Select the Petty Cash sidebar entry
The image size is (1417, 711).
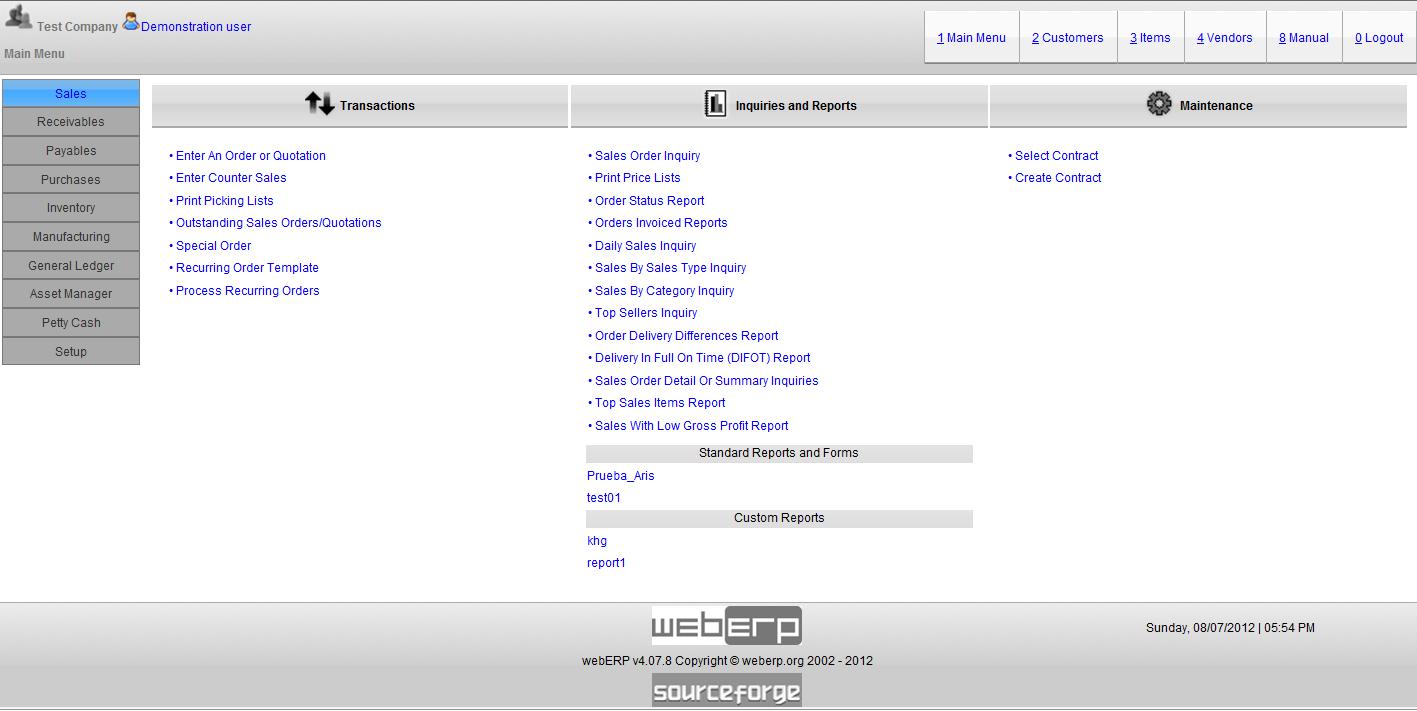(70, 322)
